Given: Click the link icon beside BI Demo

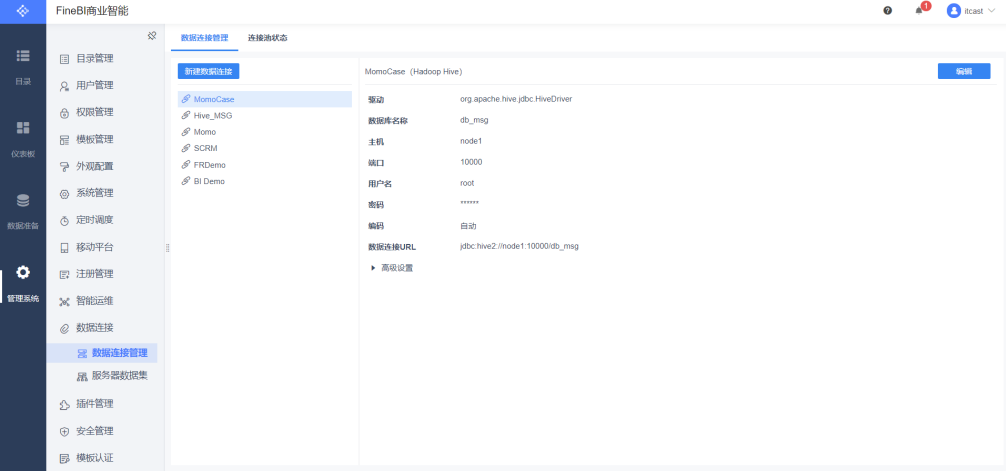Looking at the screenshot, I should [x=185, y=181].
